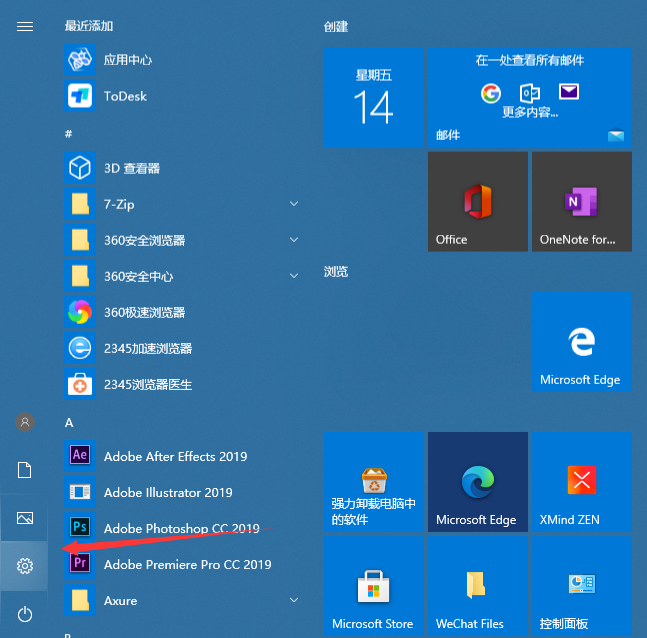Image resolution: width=647 pixels, height=638 pixels.
Task: Launch Adobe Photoshop Ps icon
Action: click(x=80, y=528)
